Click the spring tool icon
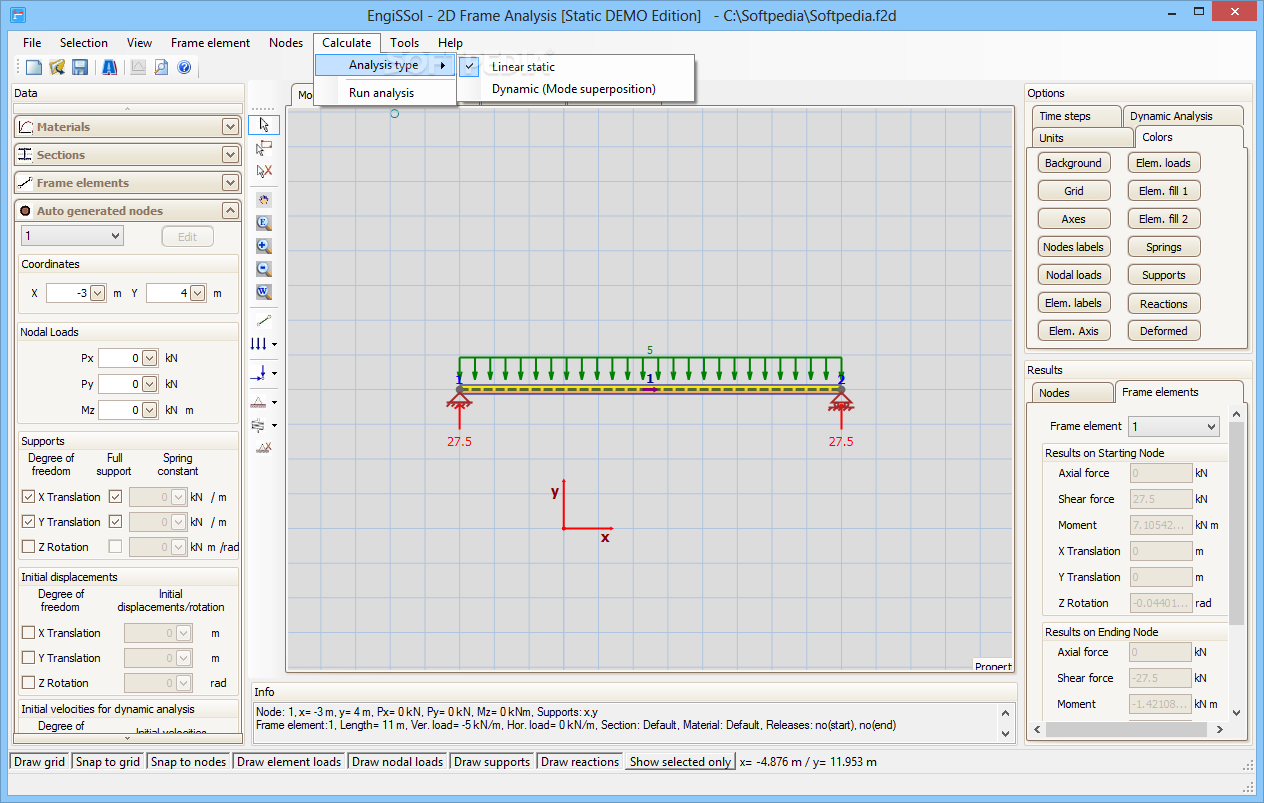1264x803 pixels. 259,425
